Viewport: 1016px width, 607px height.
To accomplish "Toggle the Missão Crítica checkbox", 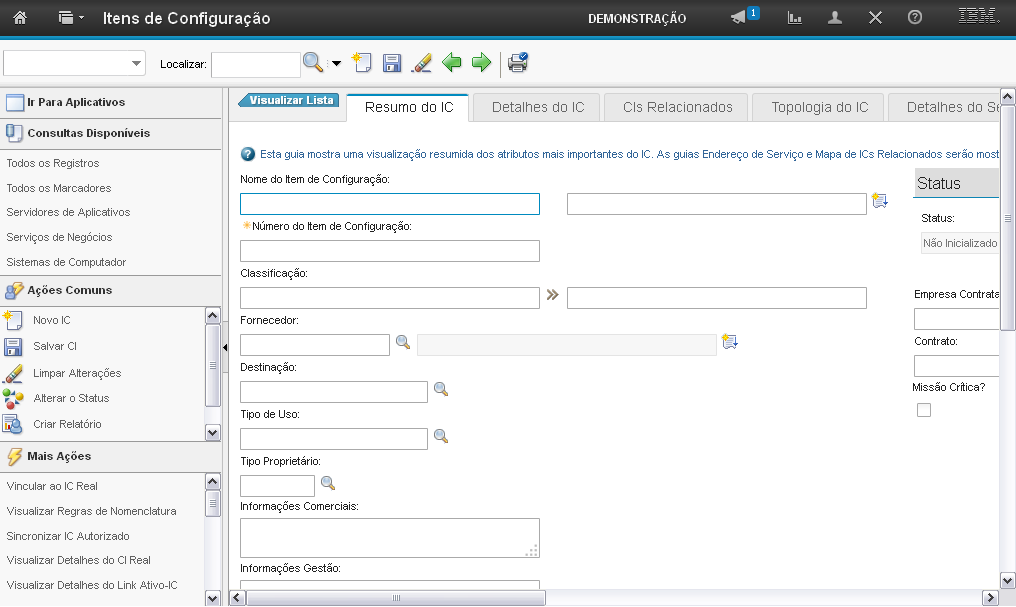I will tap(924, 410).
